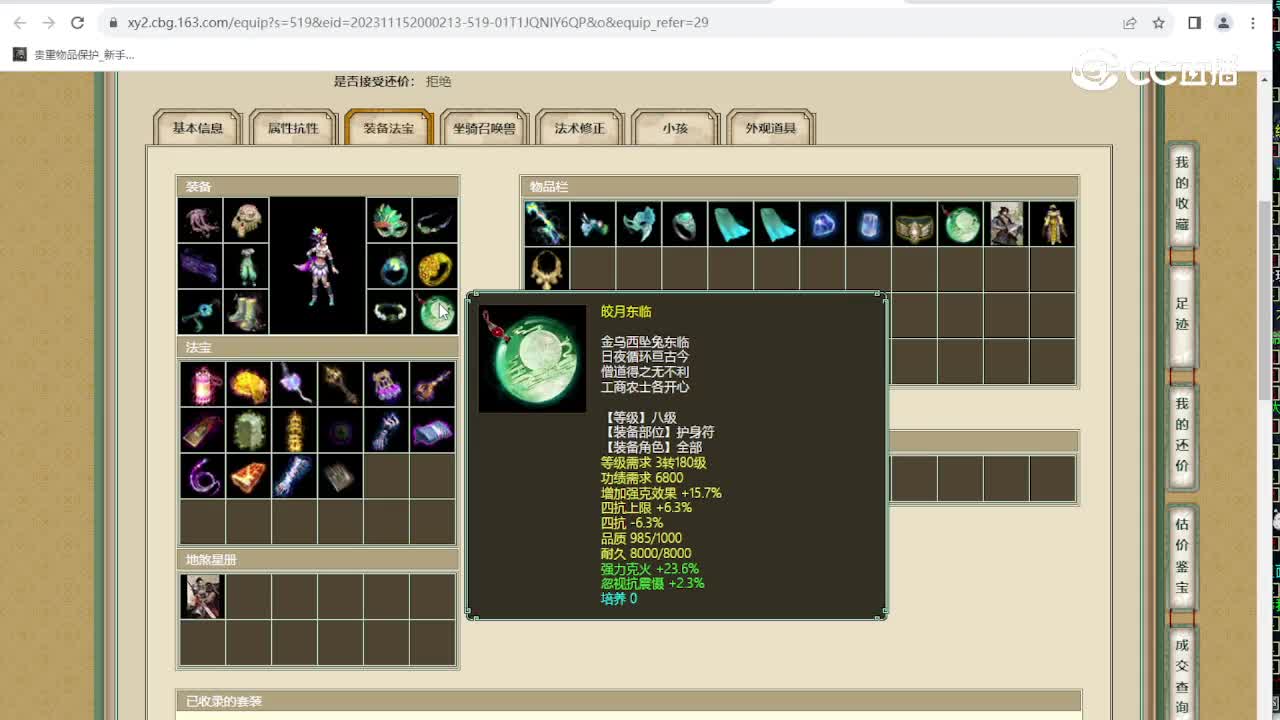Click the dark purple orb treasure
Screen dimensions: 1280x720
tap(340, 430)
